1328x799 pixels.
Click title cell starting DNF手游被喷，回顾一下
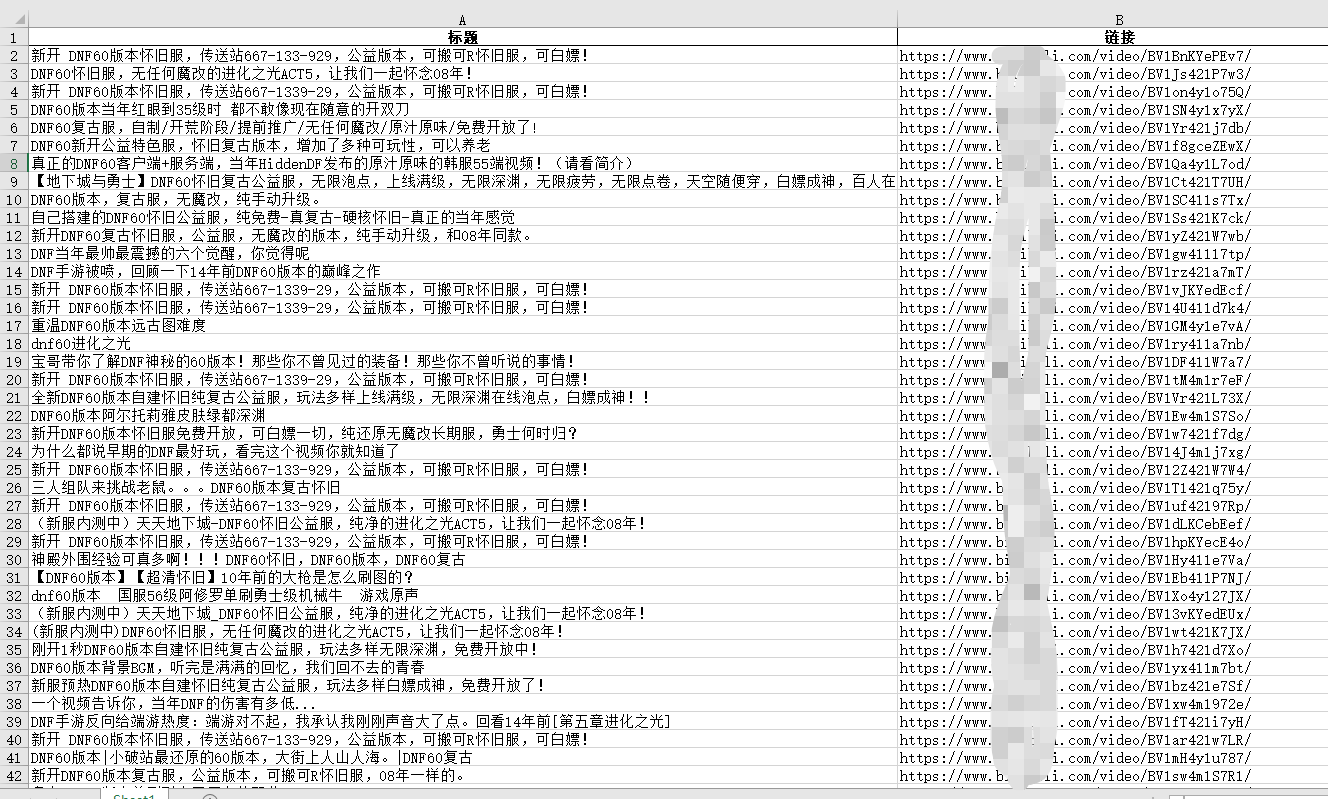coord(462,271)
